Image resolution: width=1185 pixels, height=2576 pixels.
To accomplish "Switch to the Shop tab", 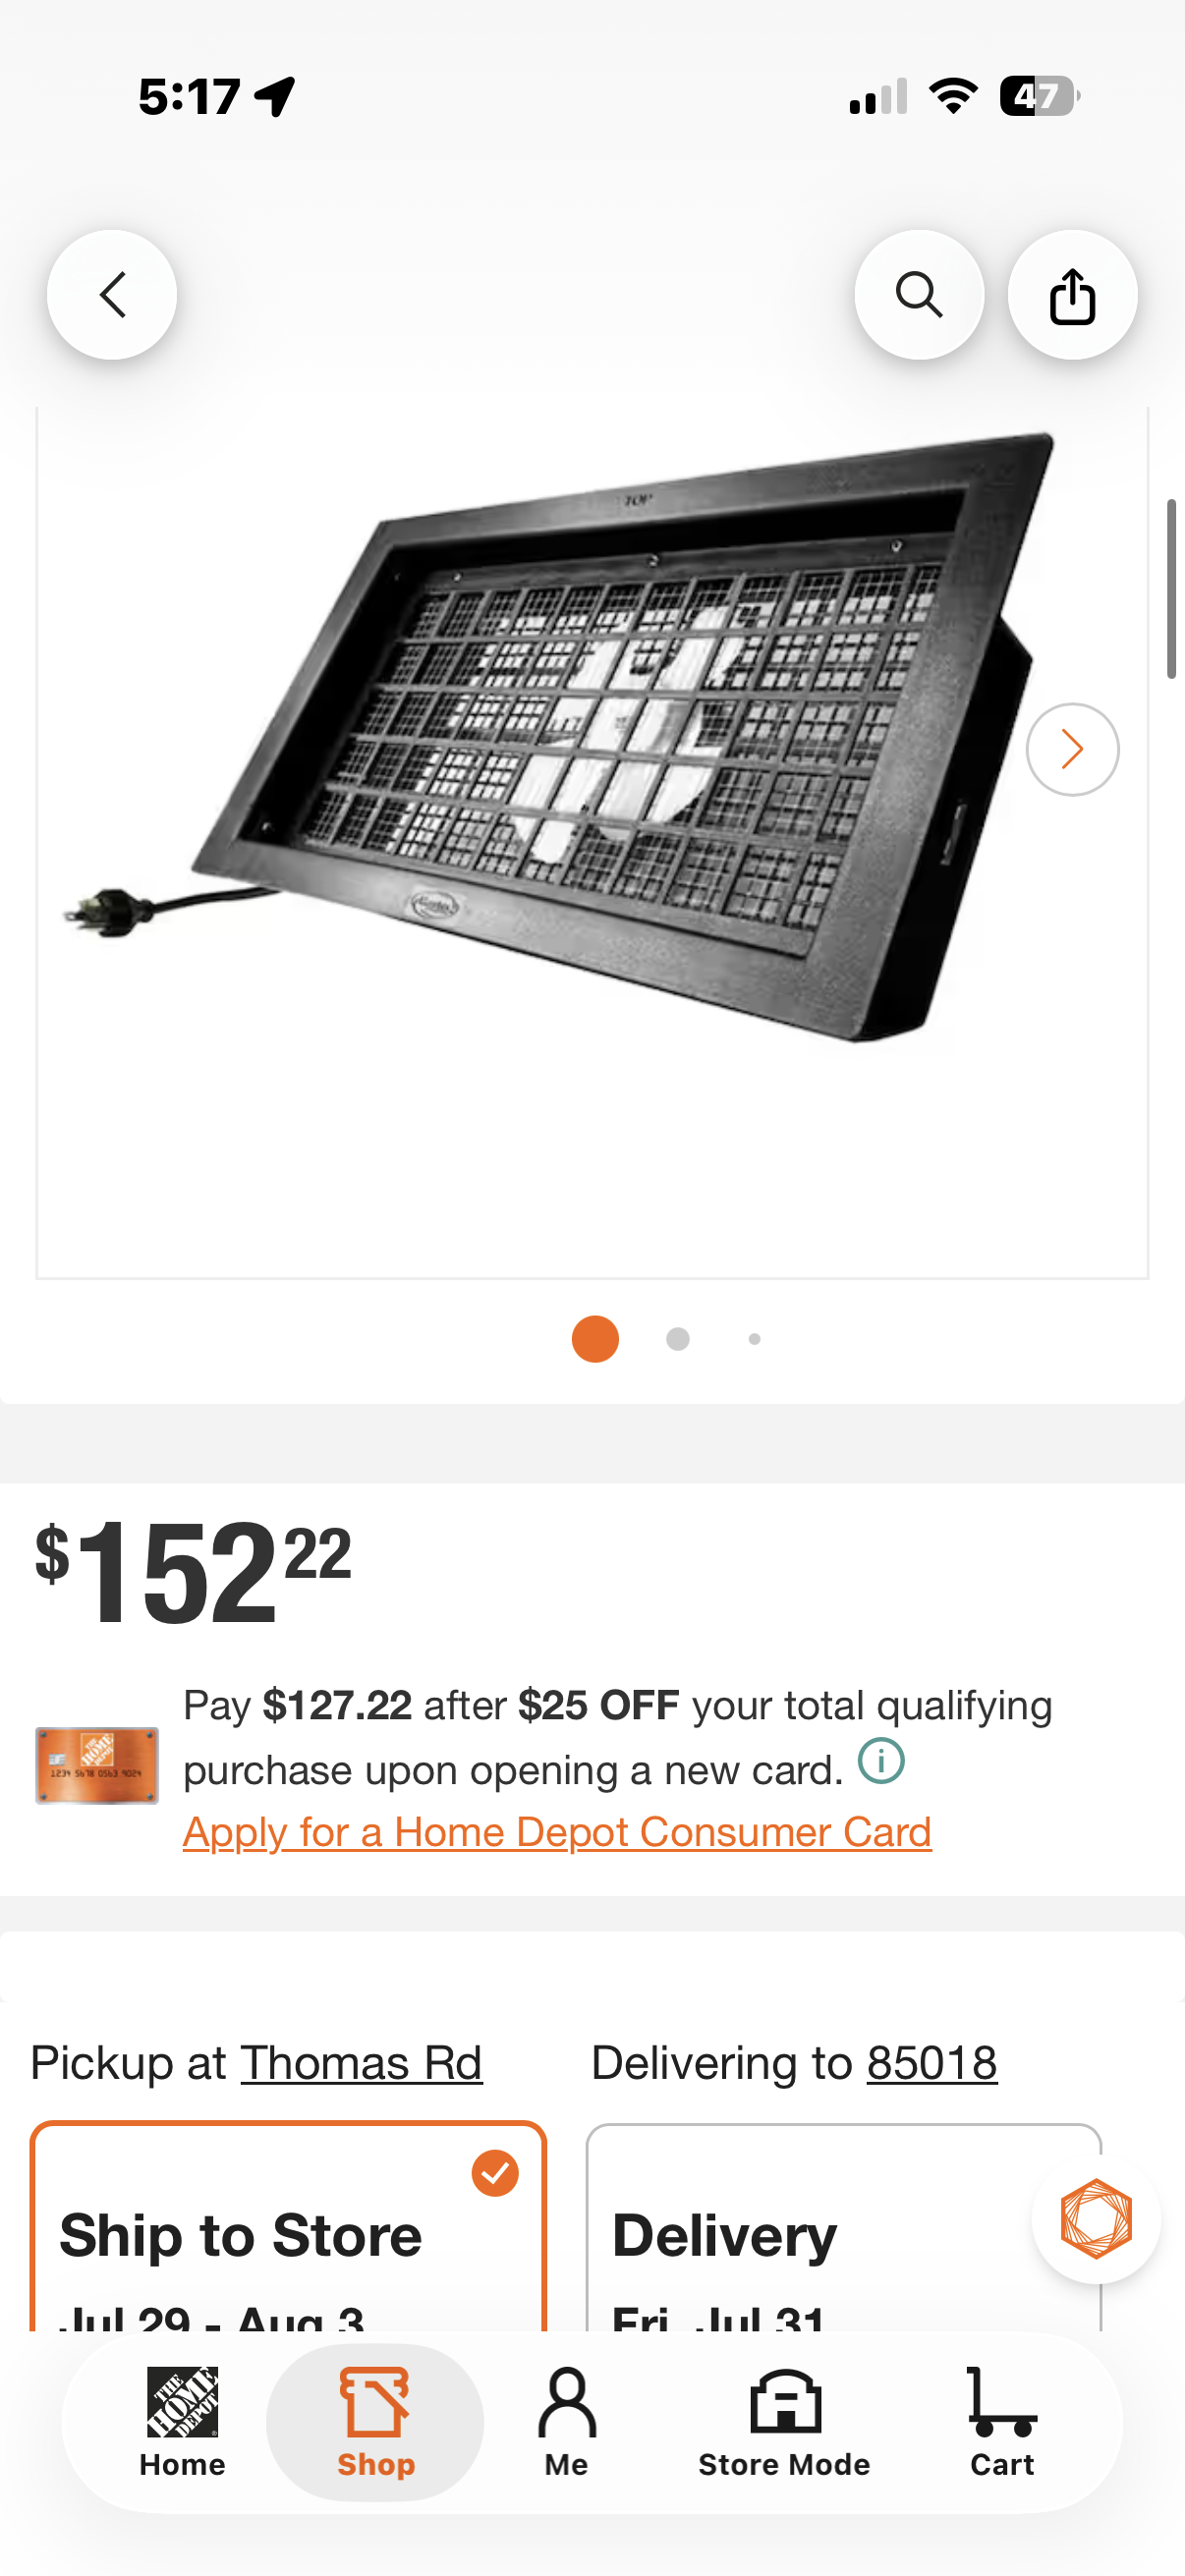I will click(x=375, y=2421).
